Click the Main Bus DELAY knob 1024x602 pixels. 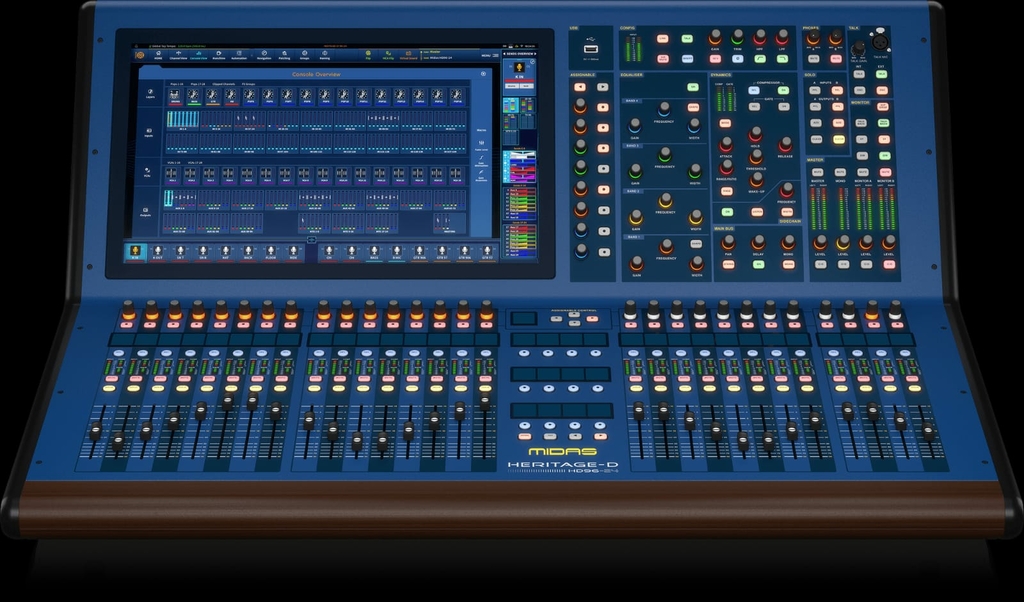(758, 243)
